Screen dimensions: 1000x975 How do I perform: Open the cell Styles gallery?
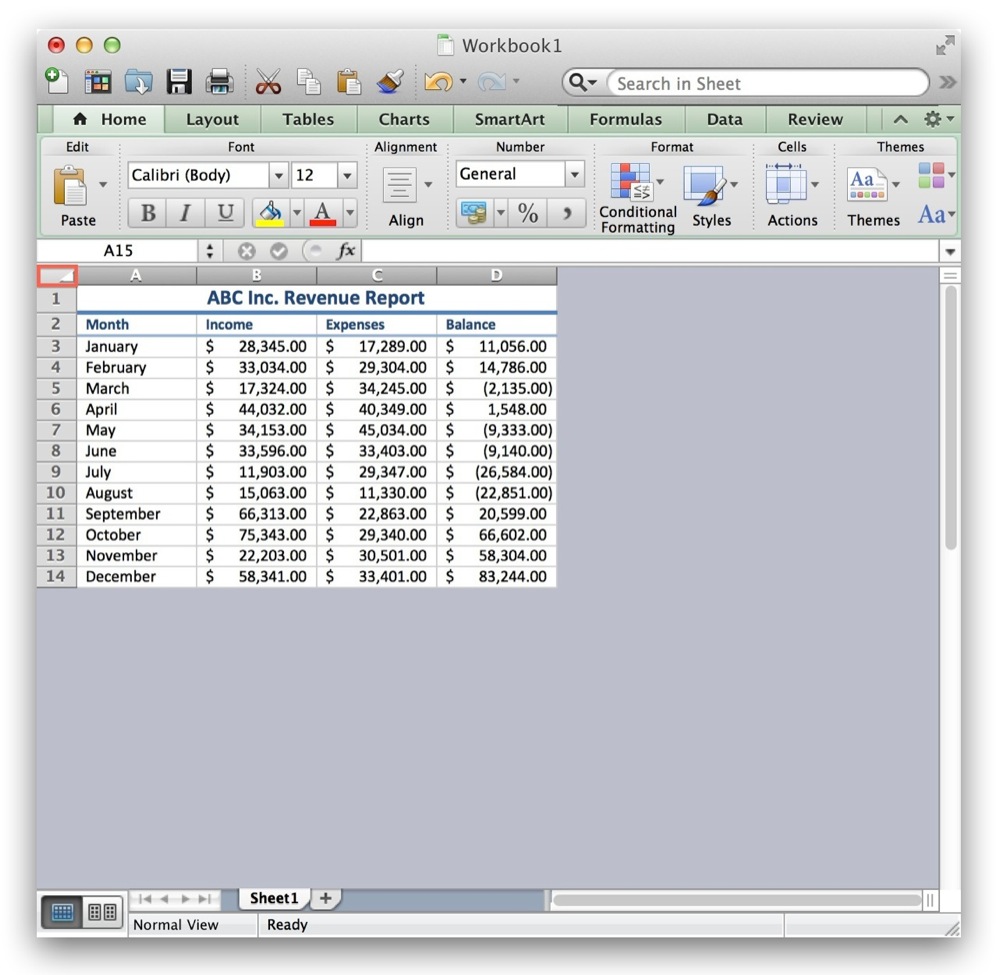click(x=711, y=196)
